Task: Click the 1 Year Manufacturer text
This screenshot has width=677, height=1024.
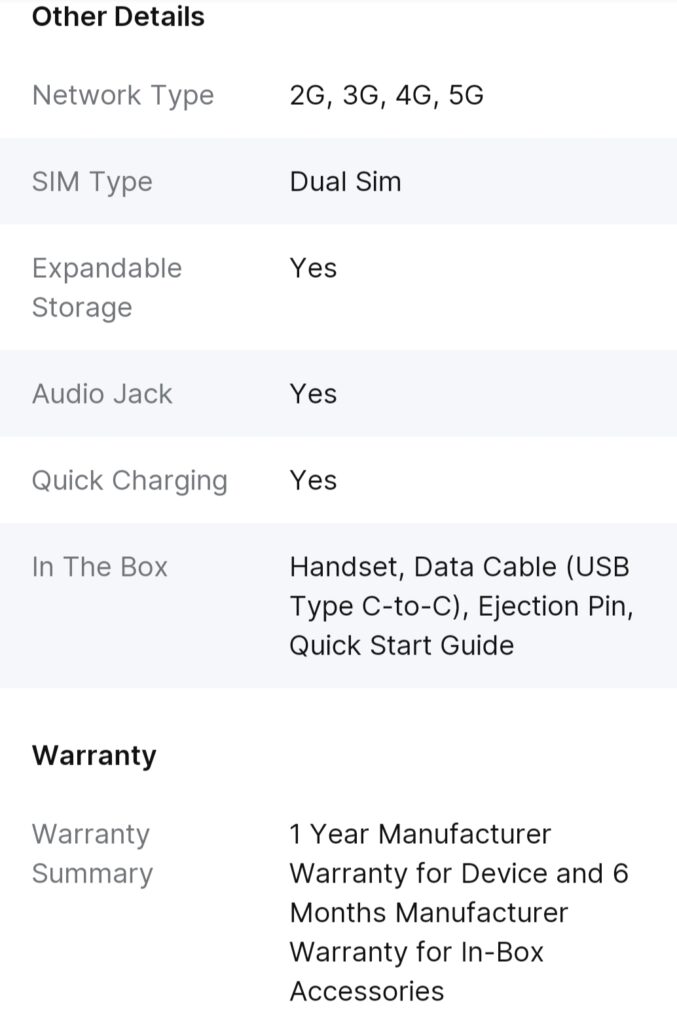Action: [420, 834]
